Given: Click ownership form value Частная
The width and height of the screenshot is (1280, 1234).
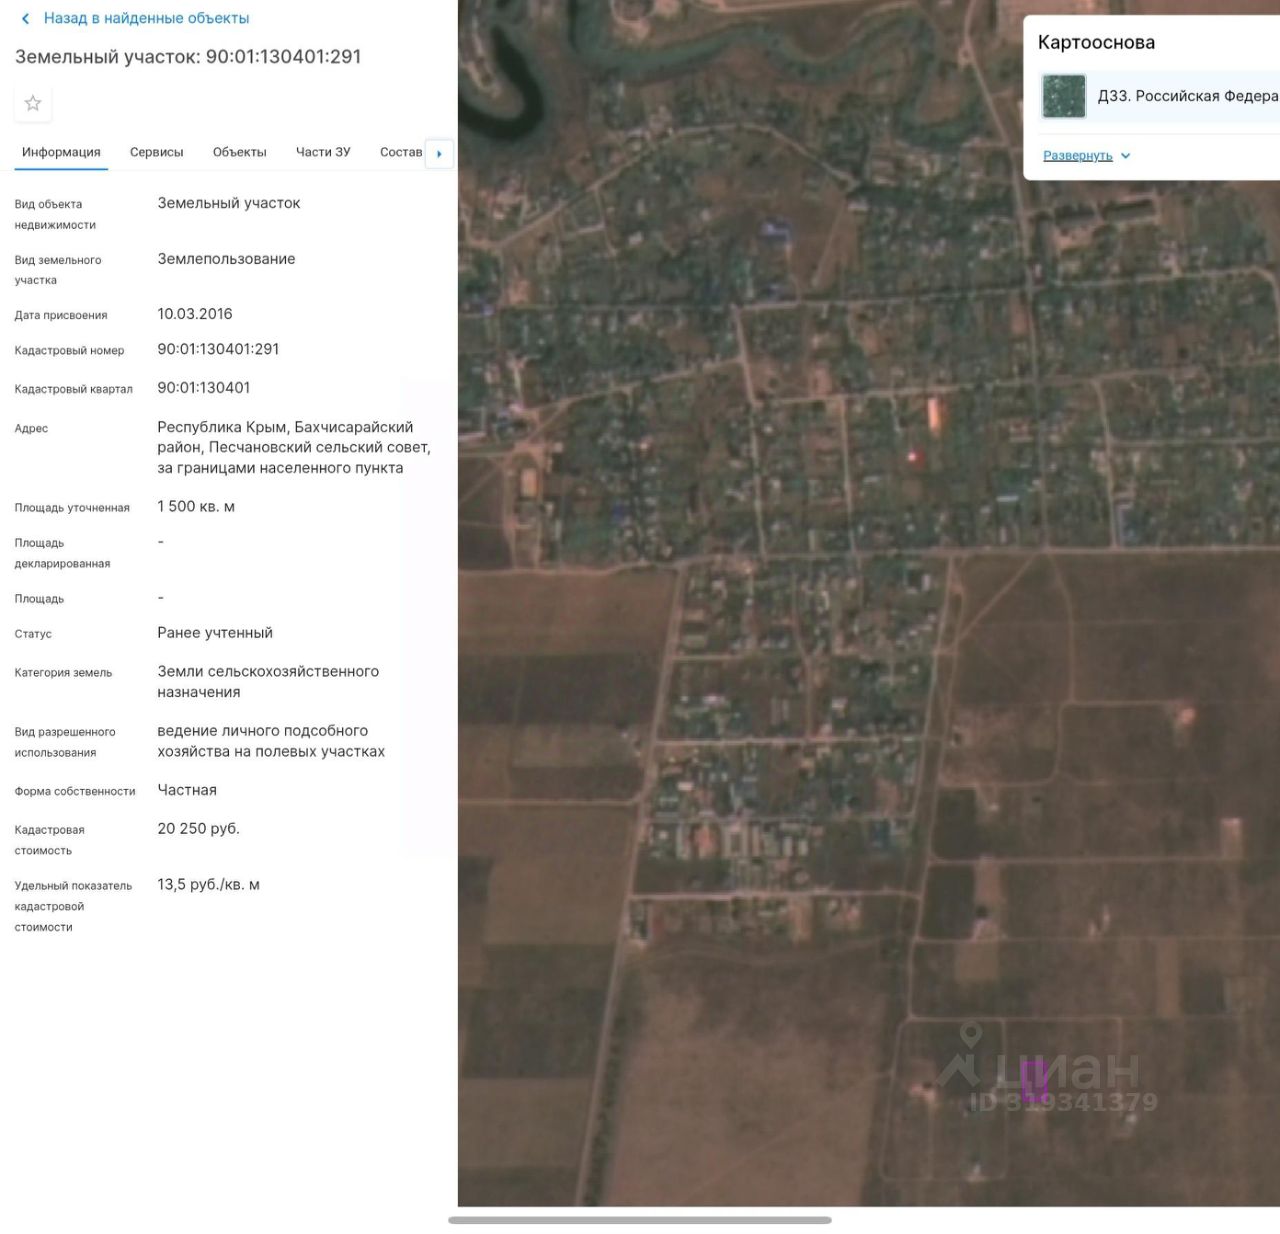Looking at the screenshot, I should click(x=187, y=790).
